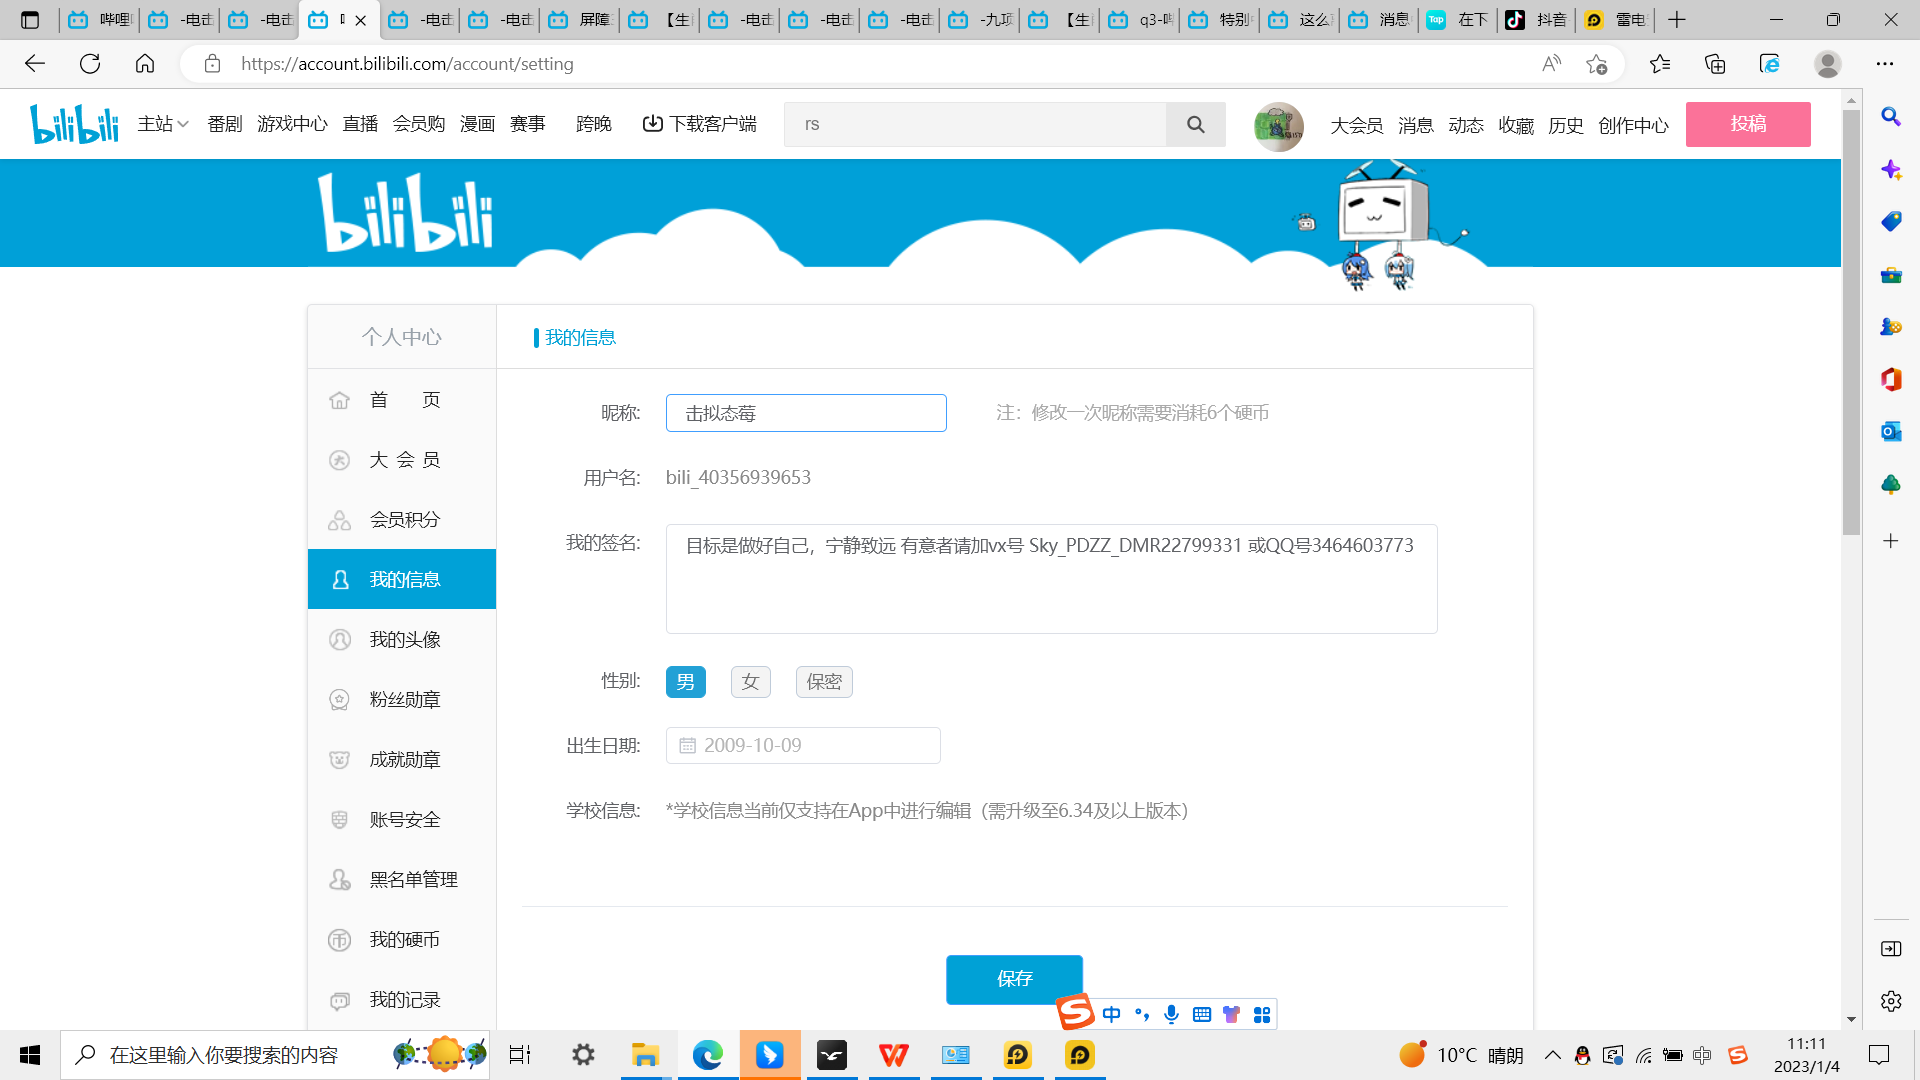Open 消息 in the header
The height and width of the screenshot is (1080, 1920).
tap(1416, 126)
